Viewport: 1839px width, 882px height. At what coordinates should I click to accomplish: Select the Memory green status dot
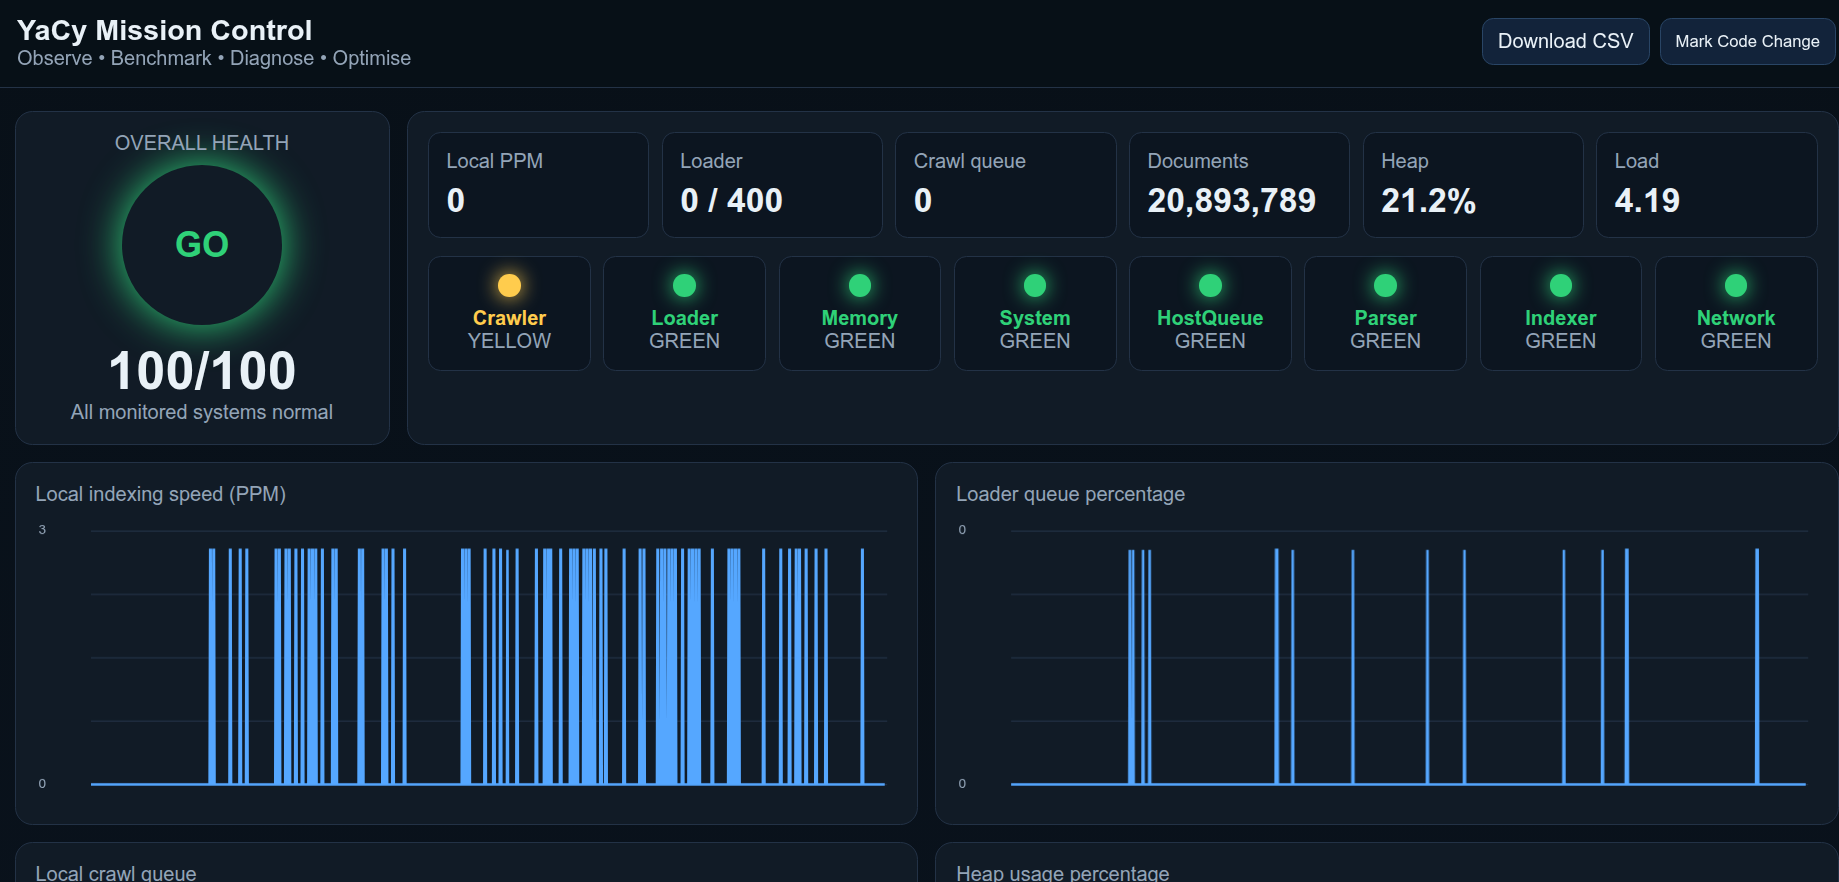pos(860,286)
